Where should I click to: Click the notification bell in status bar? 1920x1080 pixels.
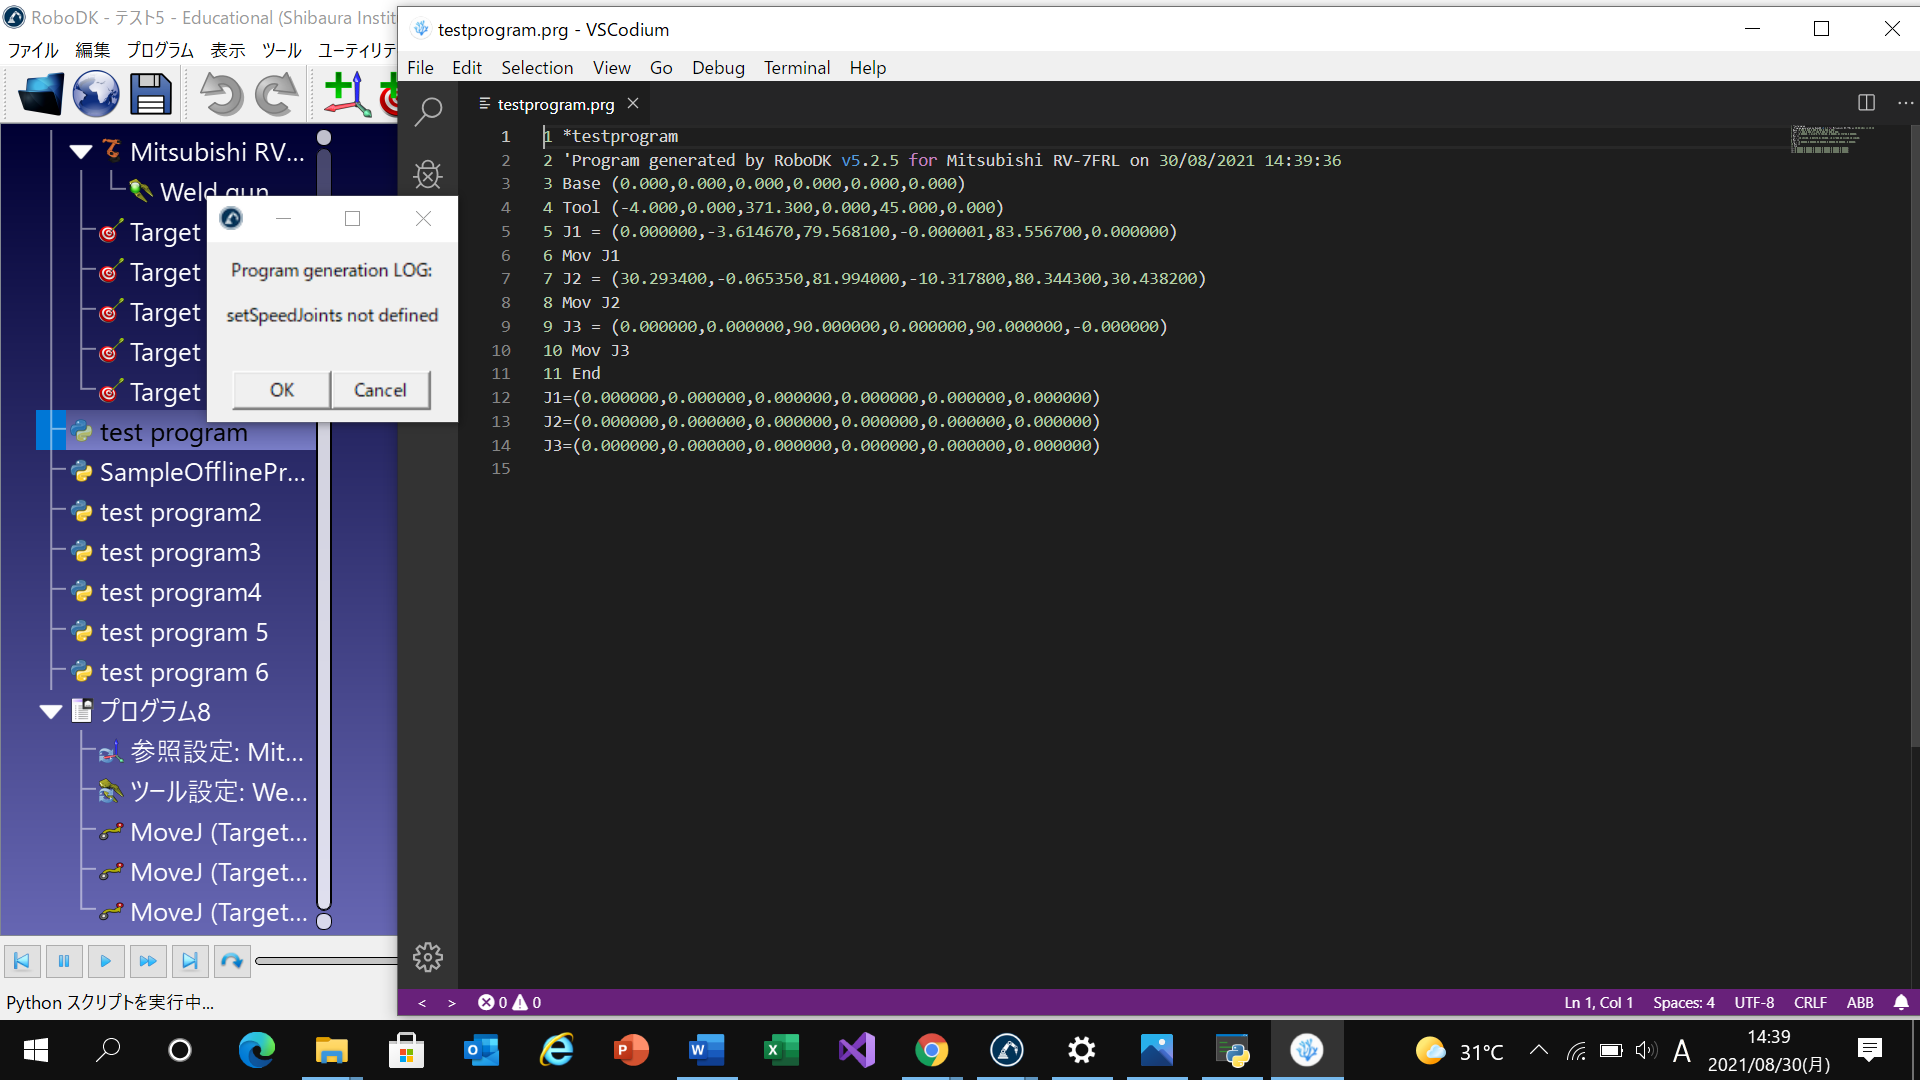(1901, 1002)
